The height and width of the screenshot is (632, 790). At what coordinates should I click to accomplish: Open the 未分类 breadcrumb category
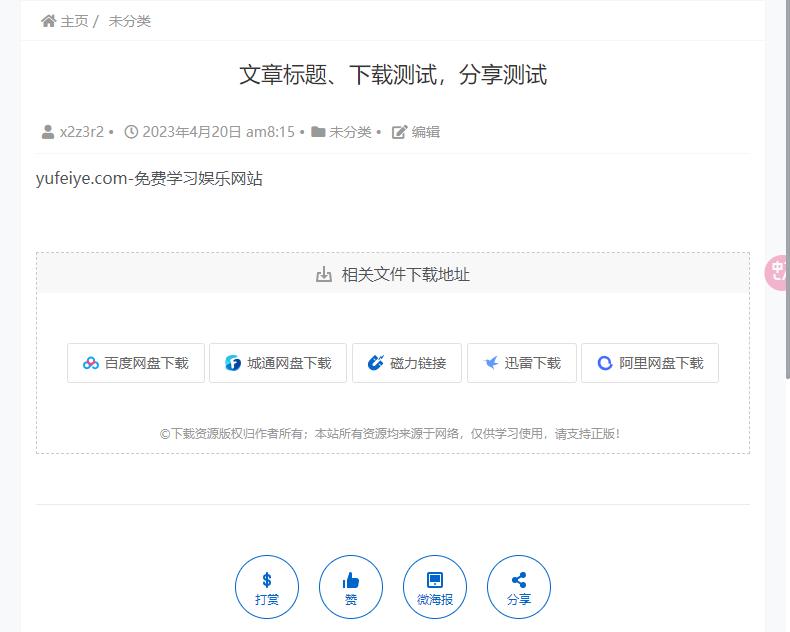(129, 21)
